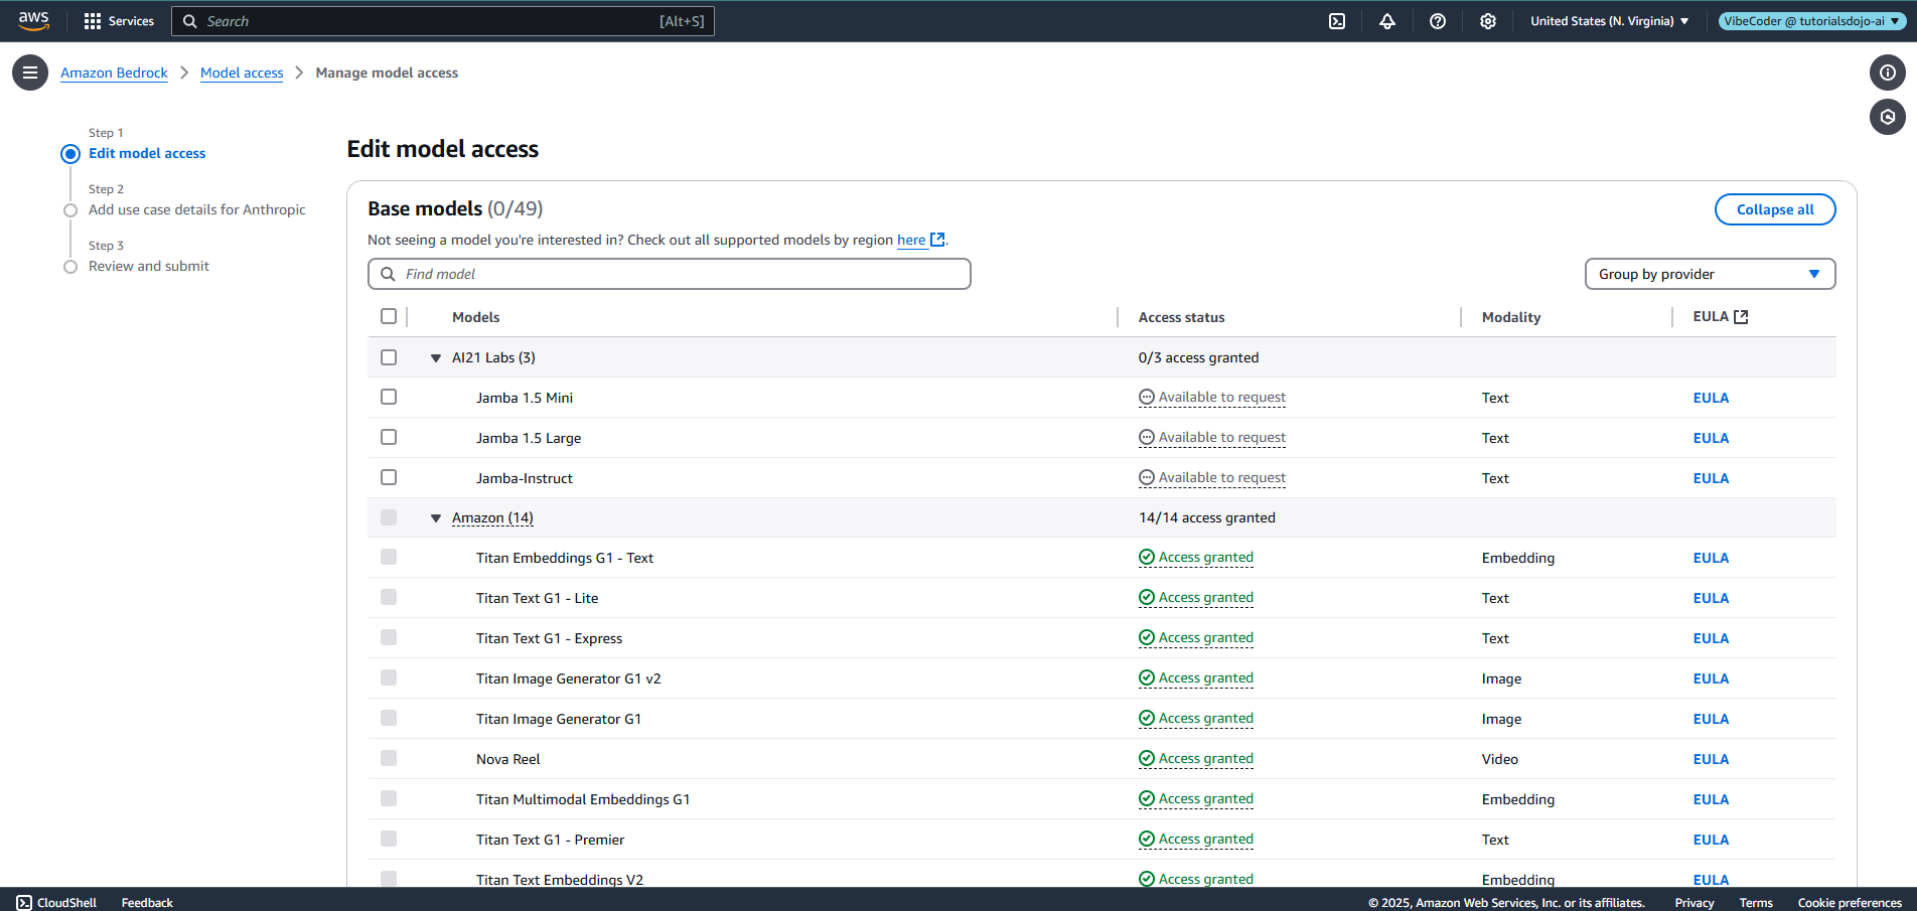Click the Collapse all button
Image resolution: width=1917 pixels, height=911 pixels.
tap(1774, 209)
